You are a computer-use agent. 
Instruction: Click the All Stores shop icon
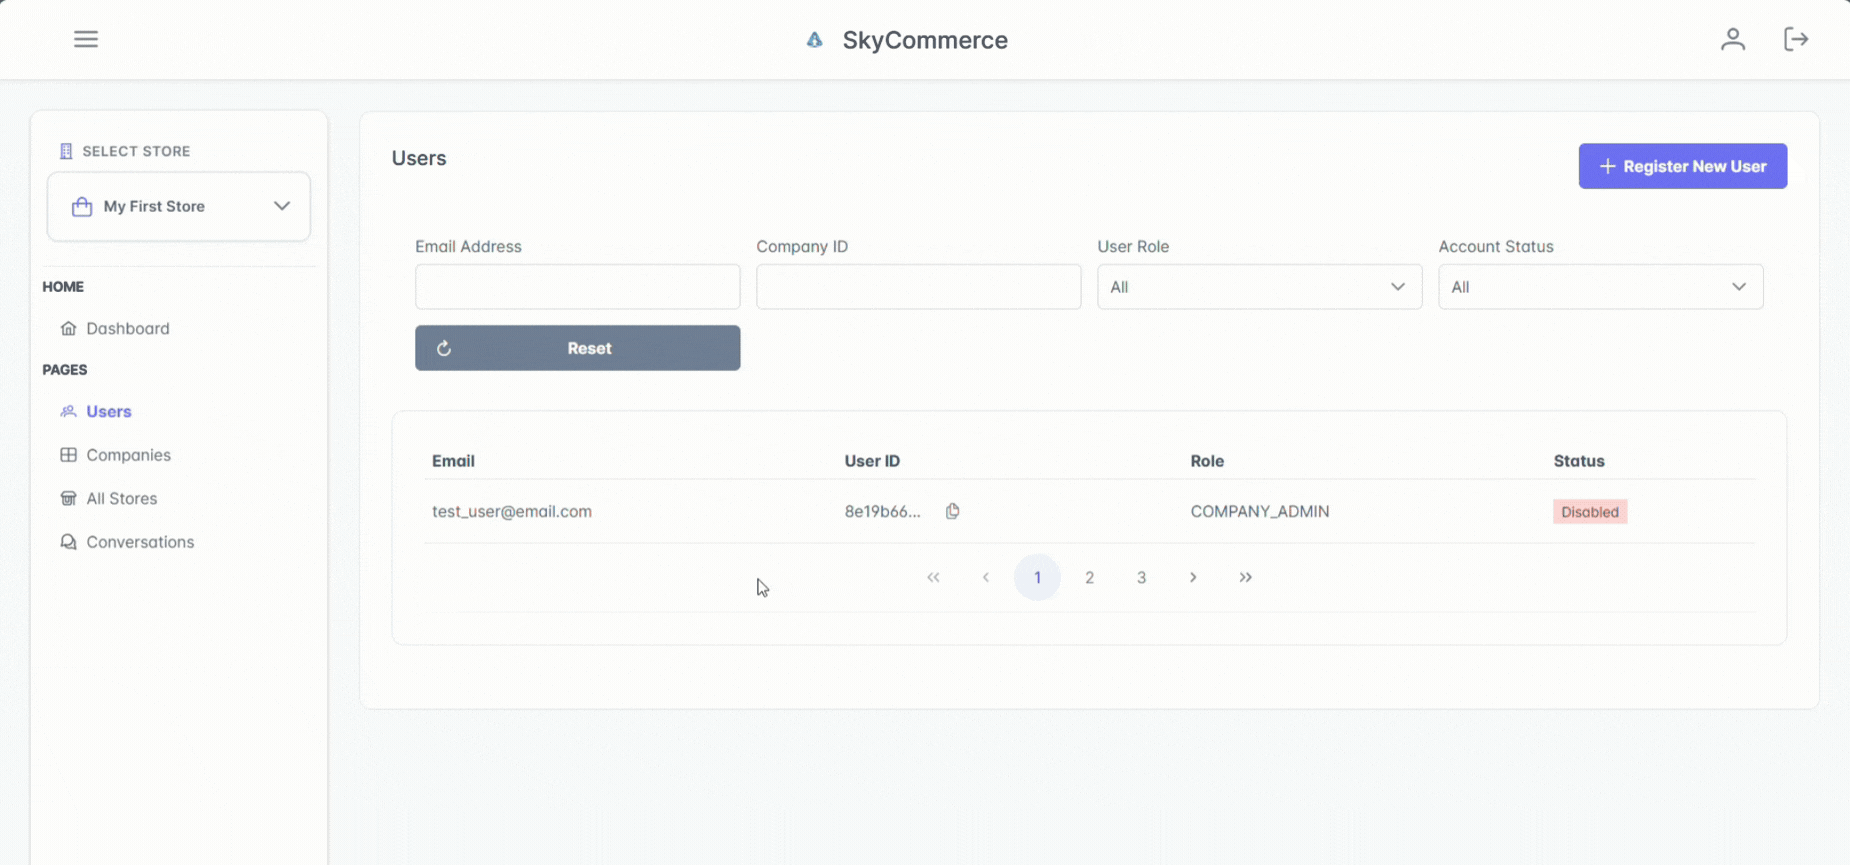point(68,498)
